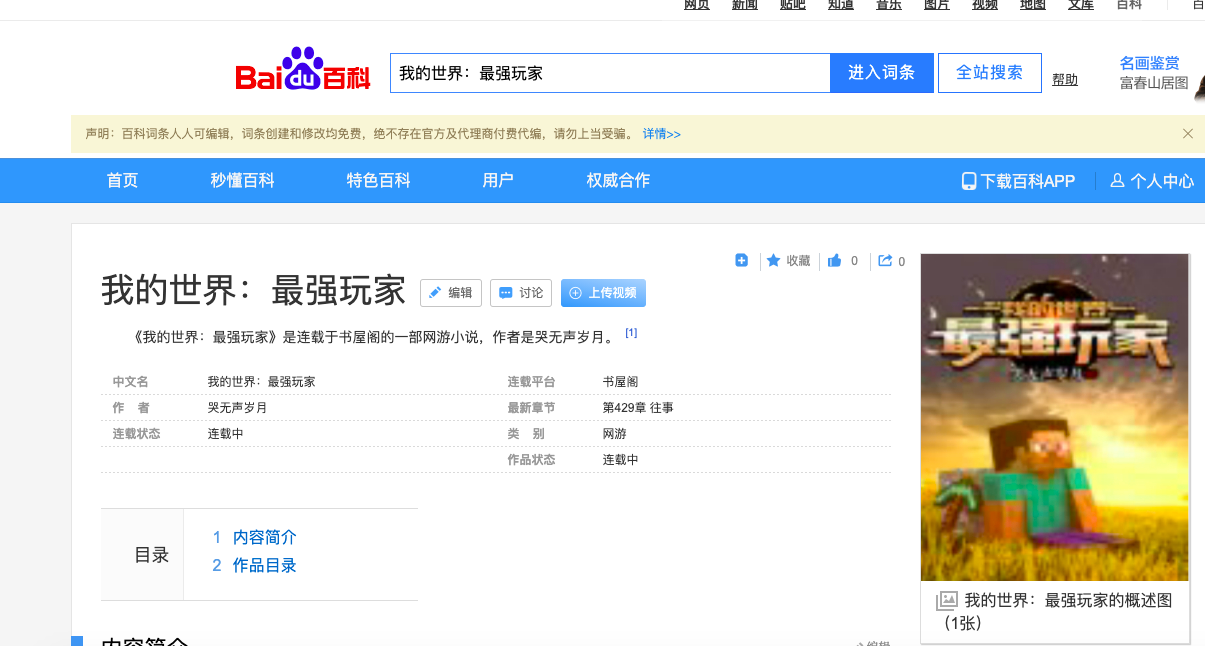
Task: Open the novel cover image thumbnail
Action: point(1055,417)
